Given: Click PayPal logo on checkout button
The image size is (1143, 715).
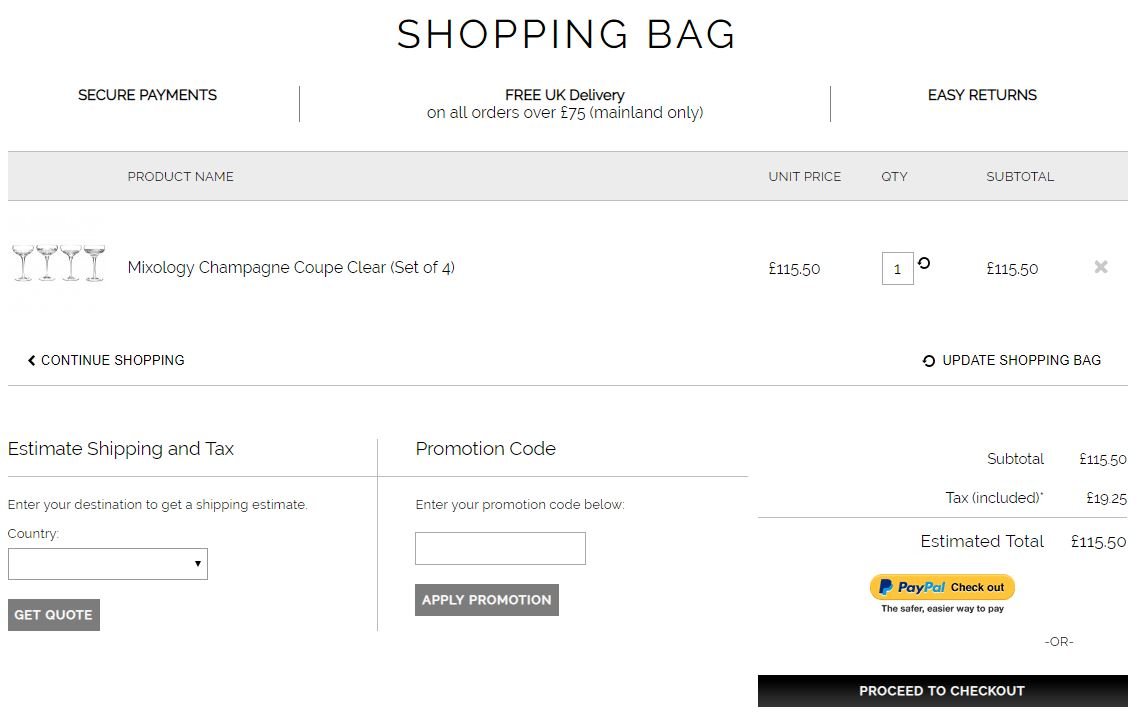Looking at the screenshot, I should pos(912,587).
